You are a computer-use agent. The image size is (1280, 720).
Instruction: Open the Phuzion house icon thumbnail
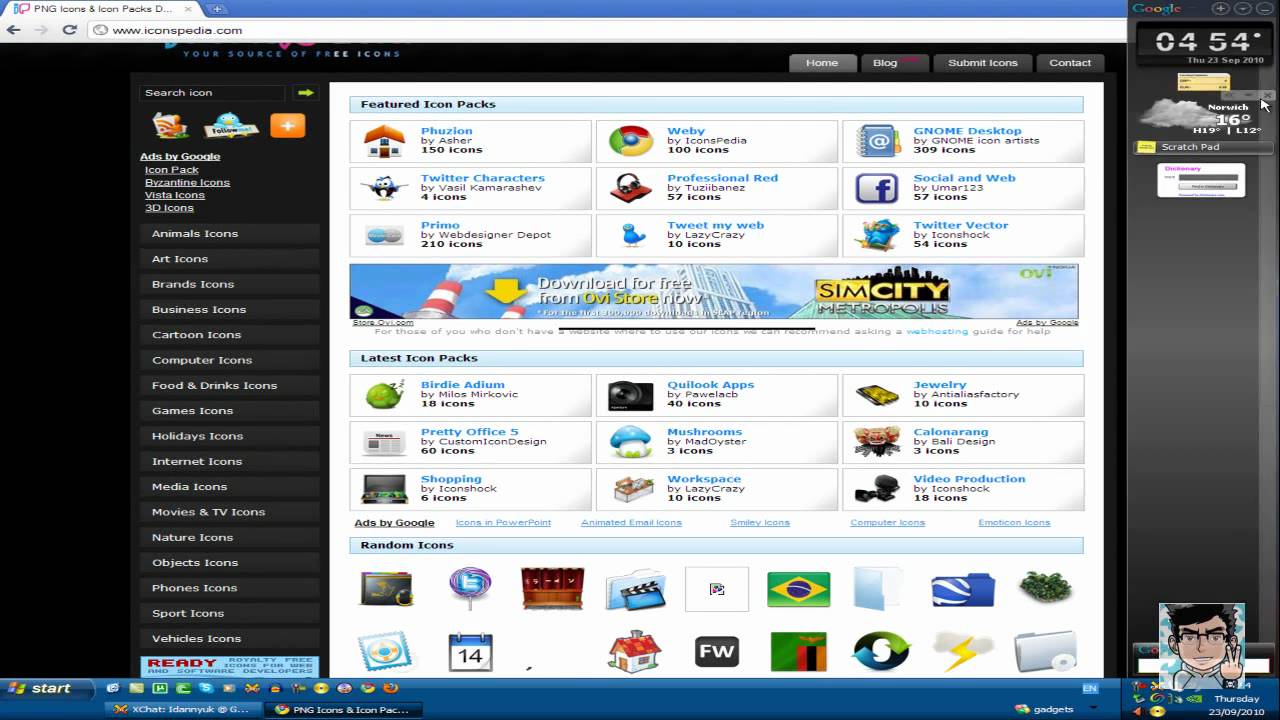pos(384,141)
